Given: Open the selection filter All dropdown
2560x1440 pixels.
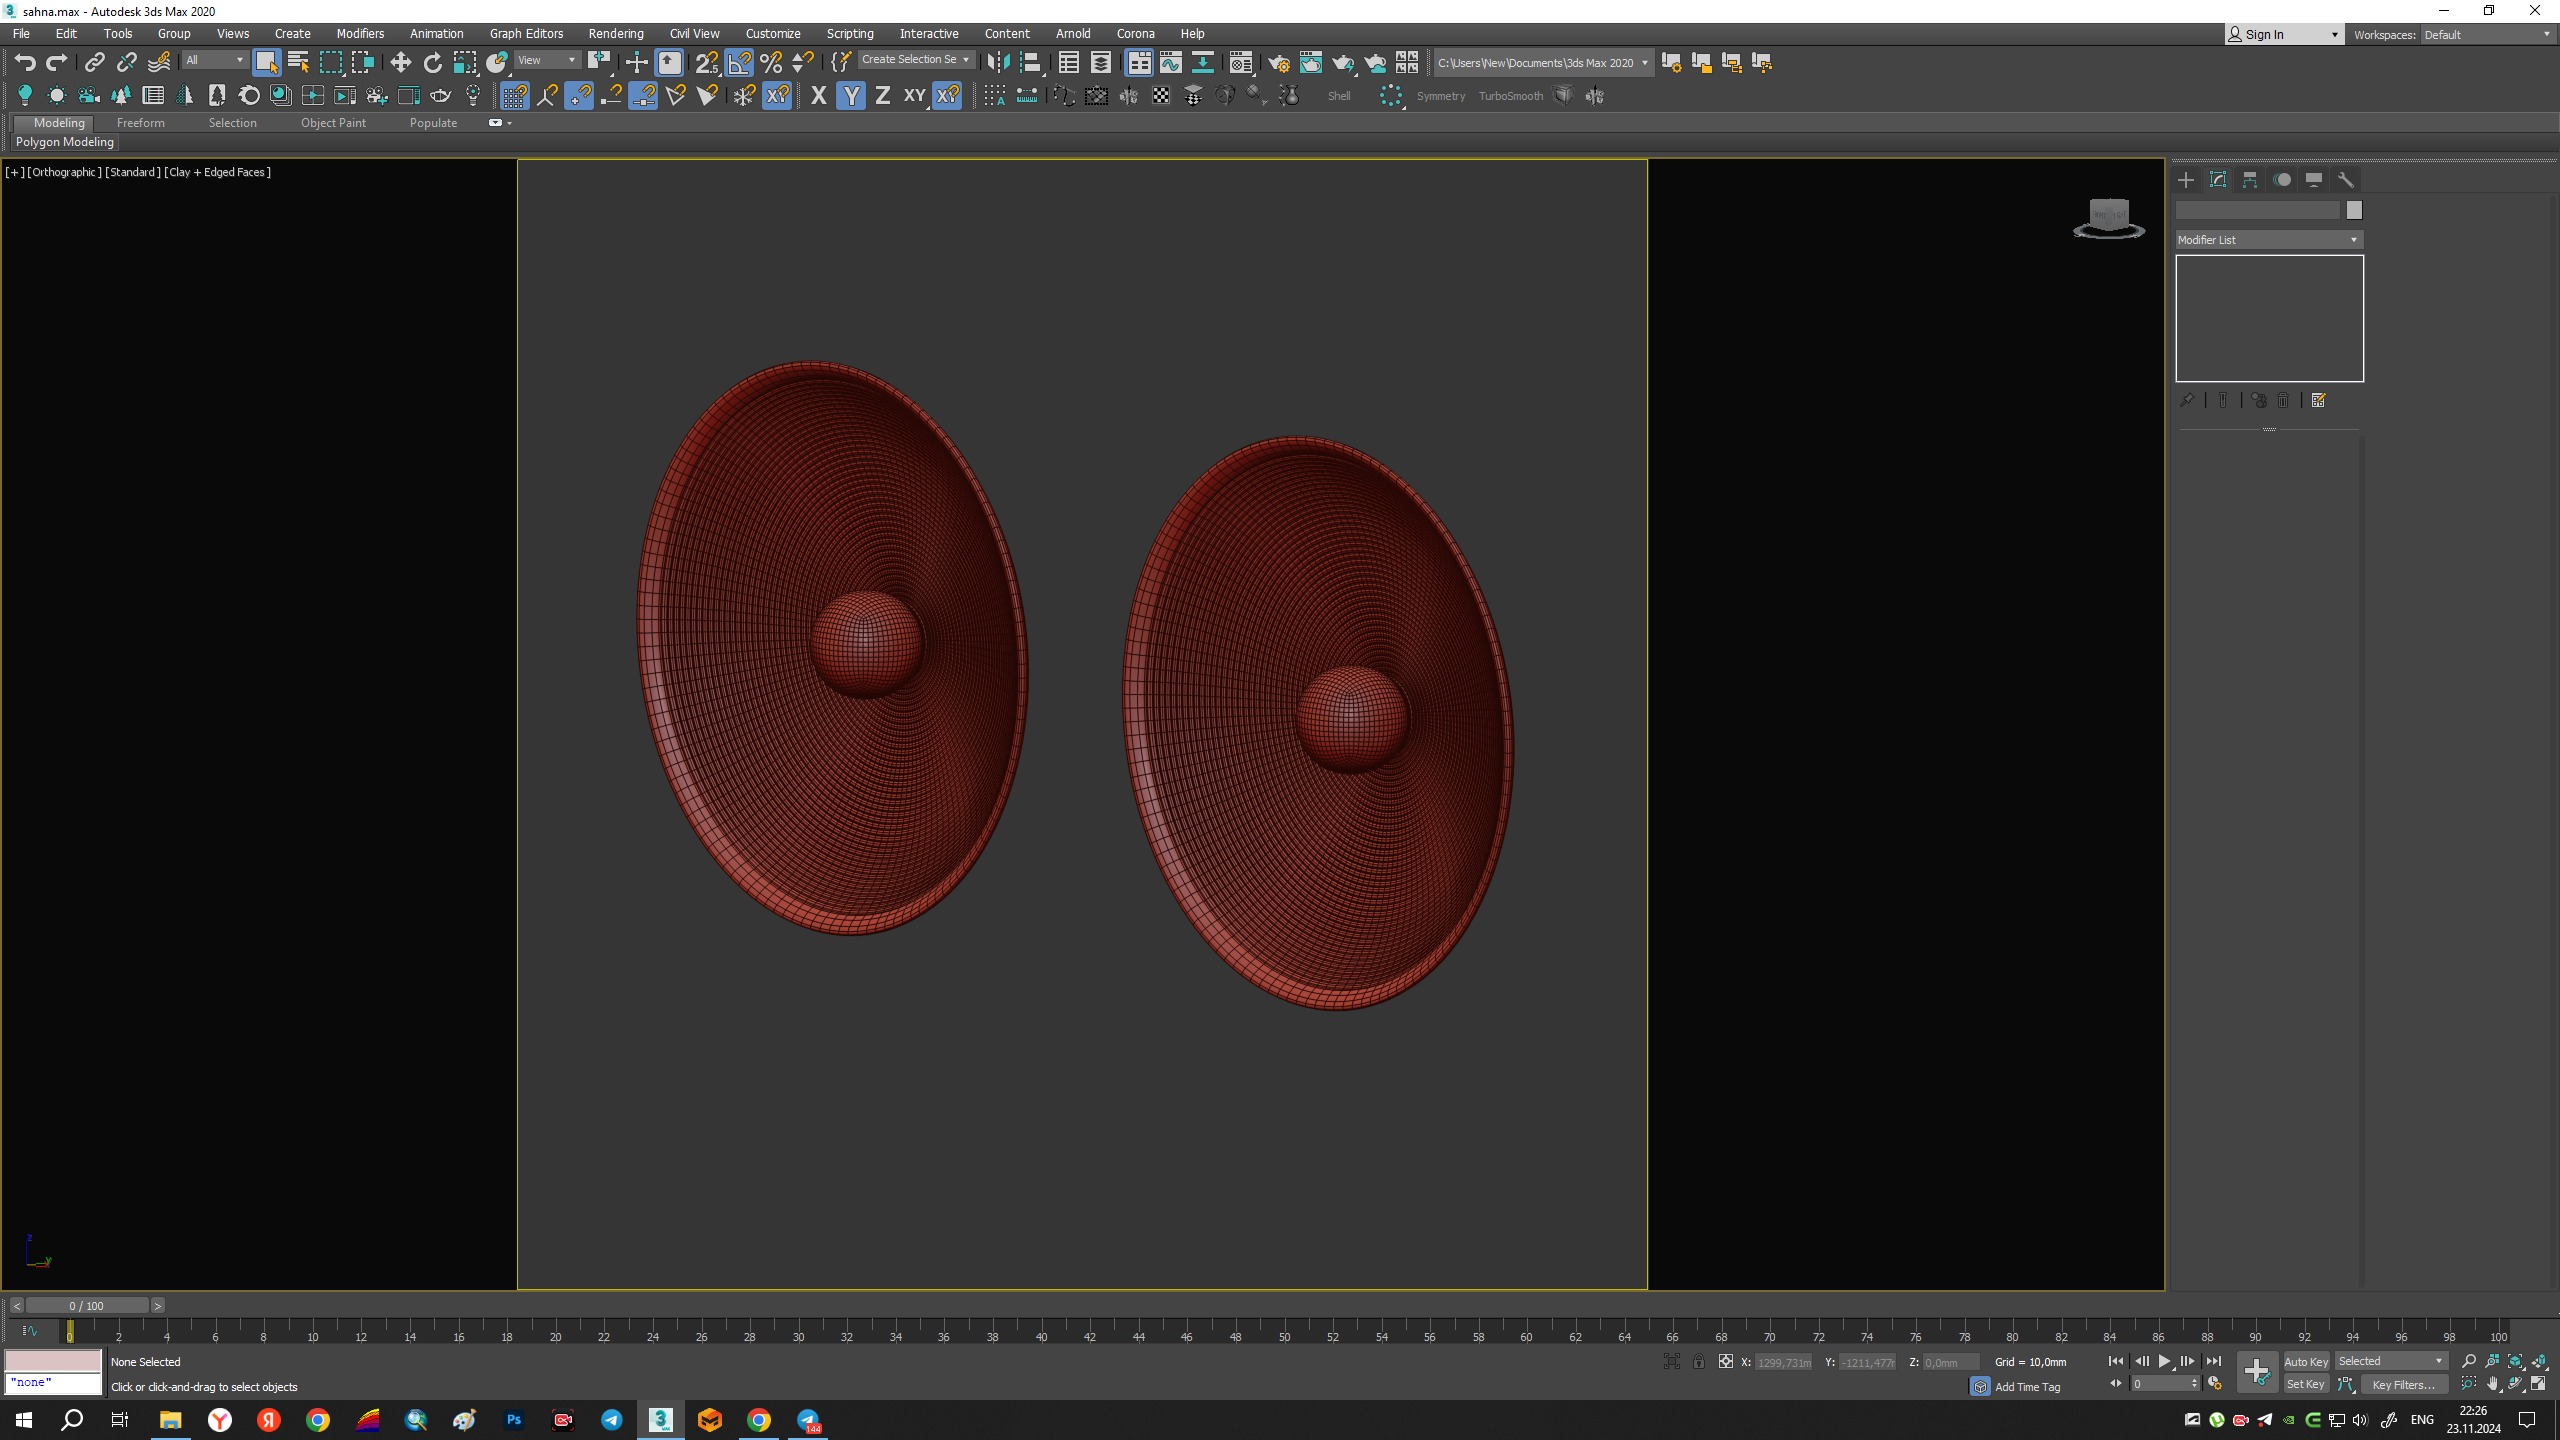Looking at the screenshot, I should click(x=214, y=60).
